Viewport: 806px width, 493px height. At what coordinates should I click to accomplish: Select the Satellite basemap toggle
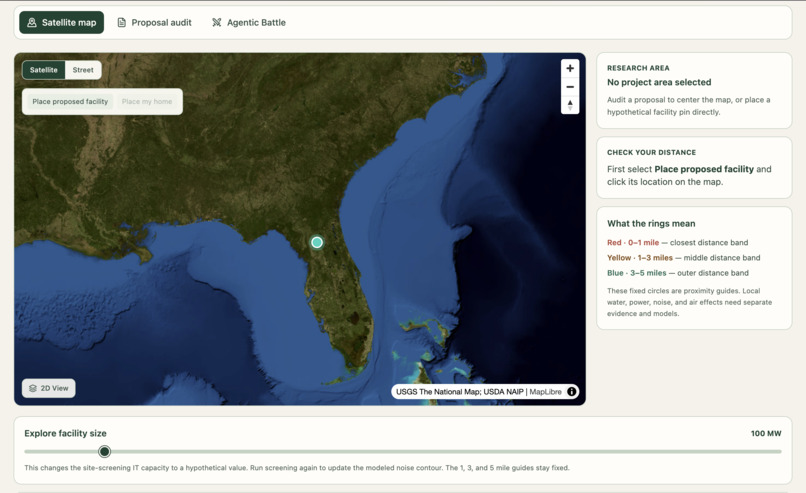click(x=44, y=70)
